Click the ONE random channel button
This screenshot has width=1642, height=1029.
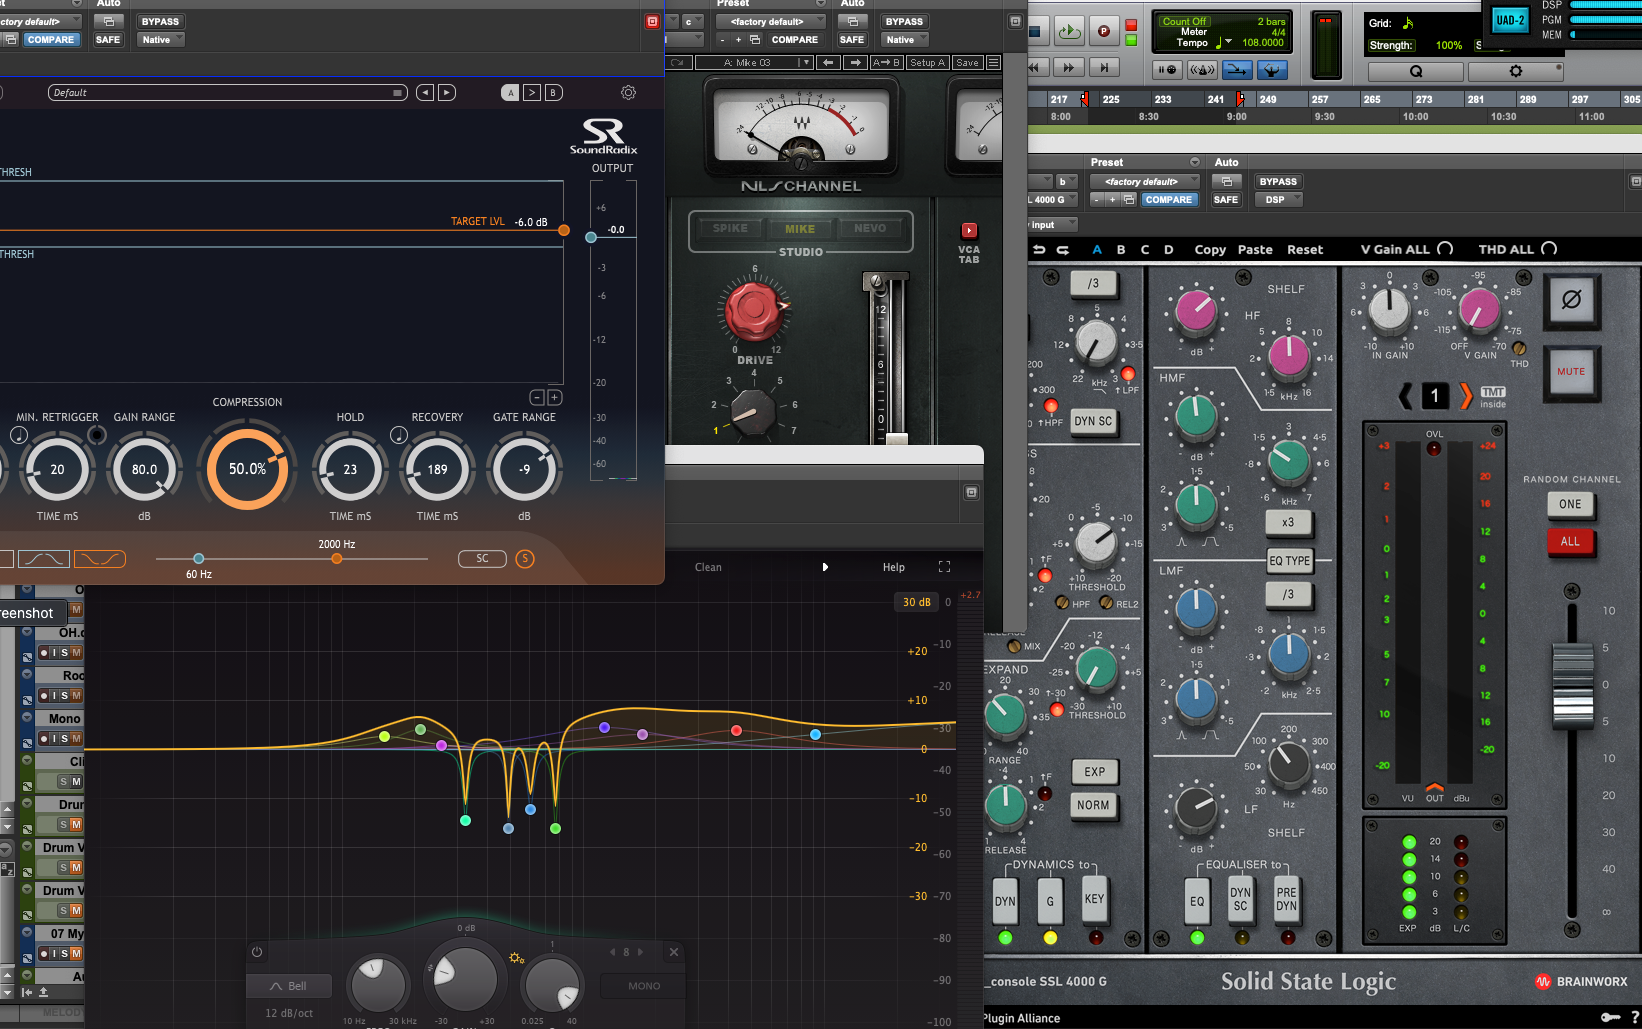click(x=1570, y=504)
